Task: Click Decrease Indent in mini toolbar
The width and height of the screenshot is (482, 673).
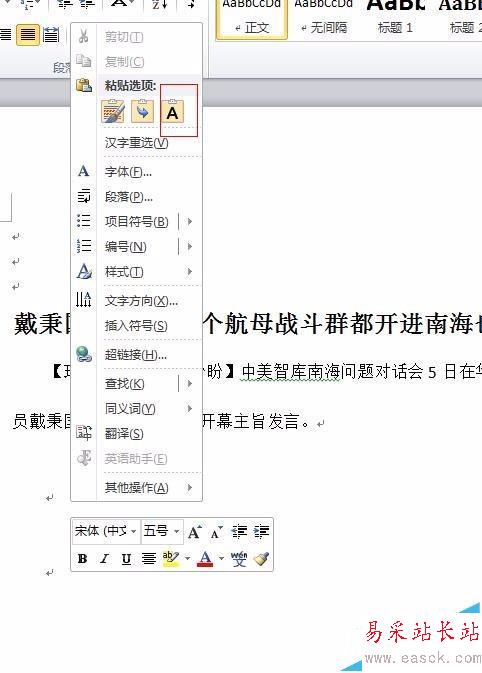Action: pyautogui.click(x=239, y=532)
